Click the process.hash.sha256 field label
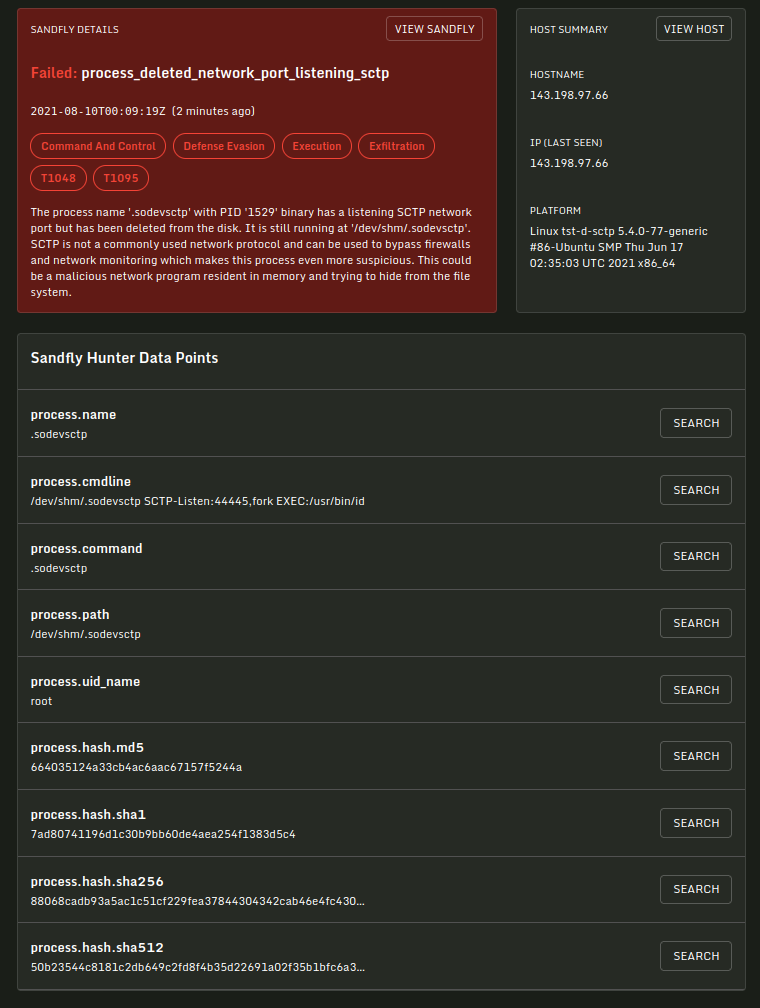Image resolution: width=760 pixels, height=1008 pixels. tap(97, 881)
